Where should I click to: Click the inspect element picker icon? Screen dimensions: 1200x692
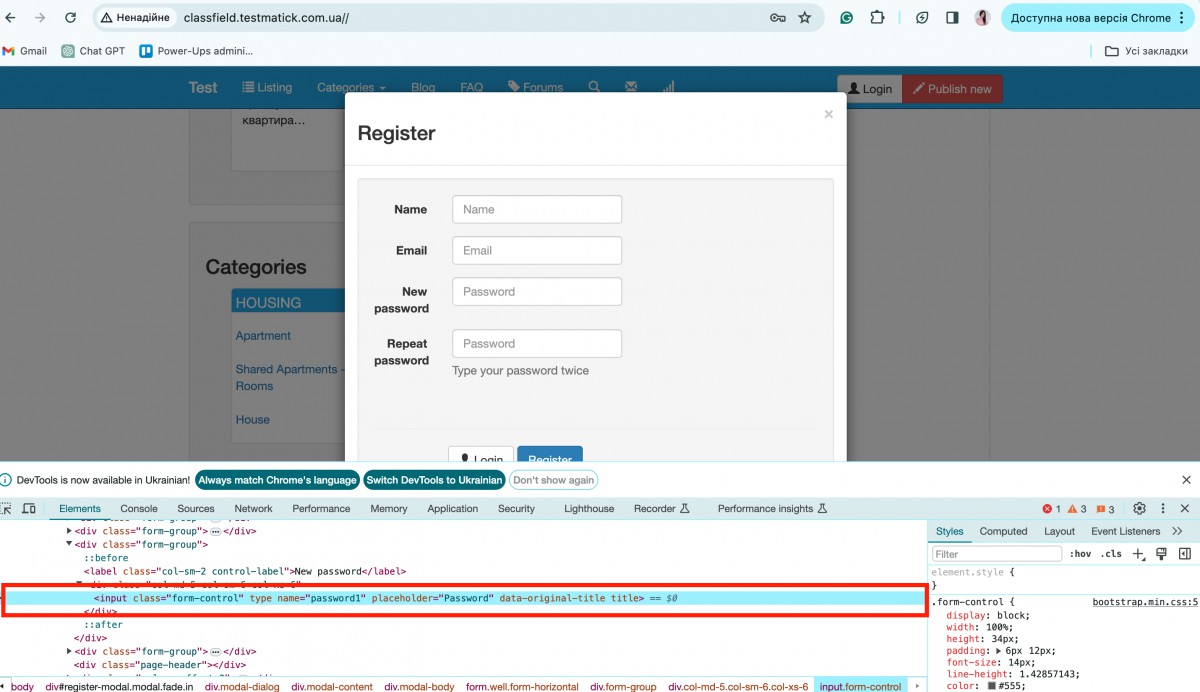coord(7,509)
